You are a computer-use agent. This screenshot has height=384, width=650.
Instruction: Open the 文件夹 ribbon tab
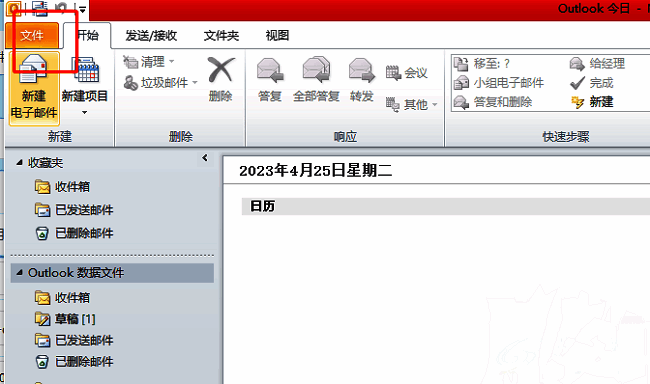click(221, 36)
